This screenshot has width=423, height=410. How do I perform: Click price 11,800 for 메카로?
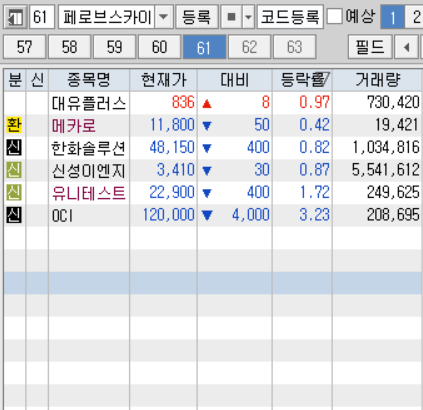click(172, 125)
